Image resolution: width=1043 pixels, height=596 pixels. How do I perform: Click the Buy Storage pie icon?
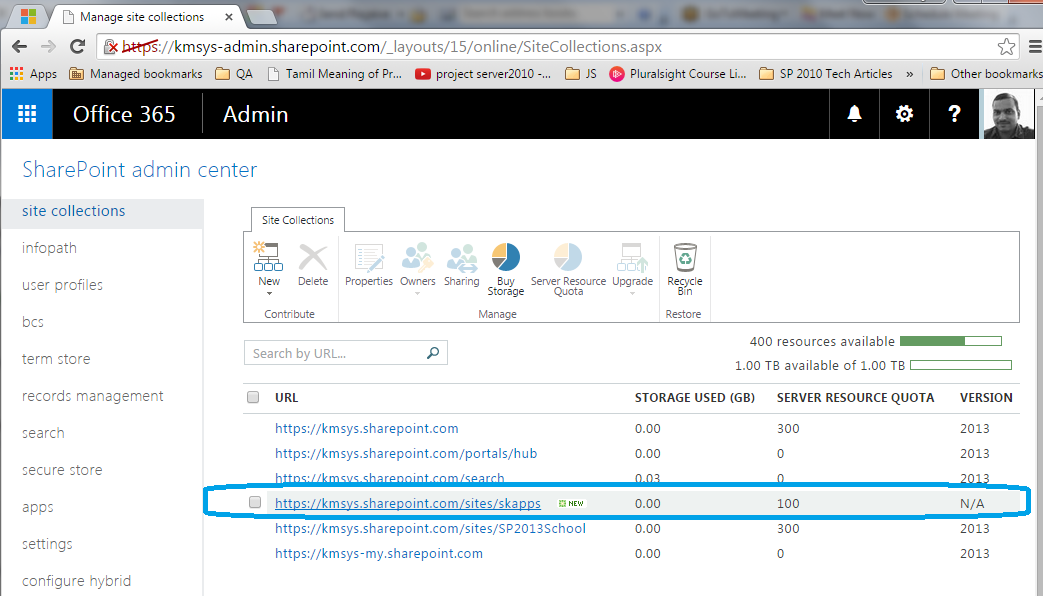point(506,257)
